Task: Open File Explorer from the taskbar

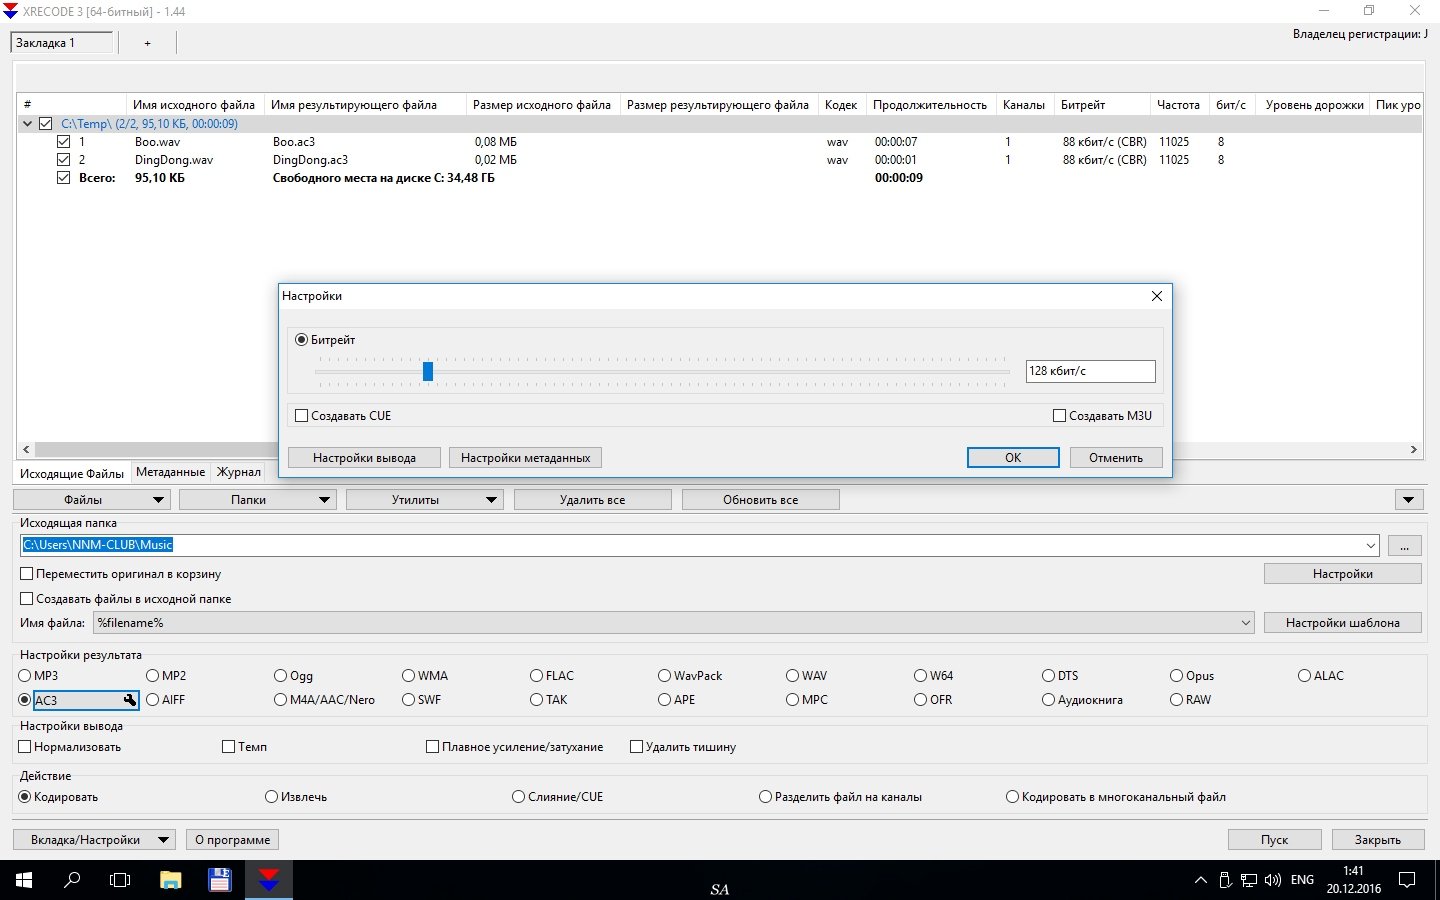Action: (170, 880)
